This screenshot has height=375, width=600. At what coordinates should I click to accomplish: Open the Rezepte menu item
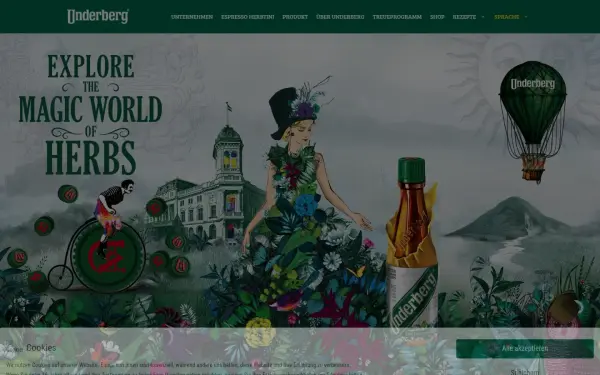465,17
